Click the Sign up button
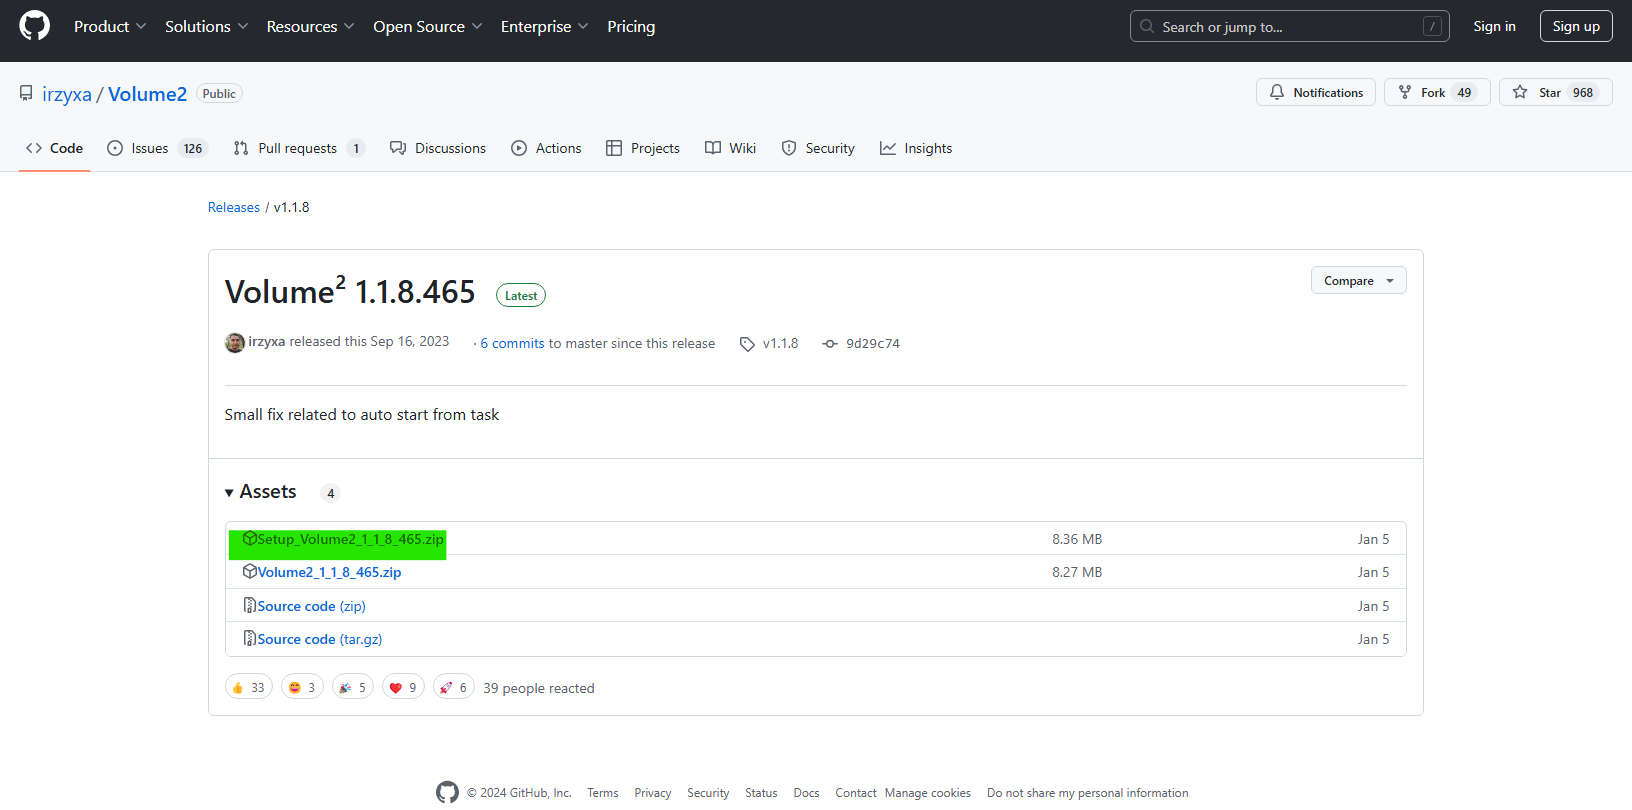This screenshot has width=1632, height=810. coord(1576,26)
